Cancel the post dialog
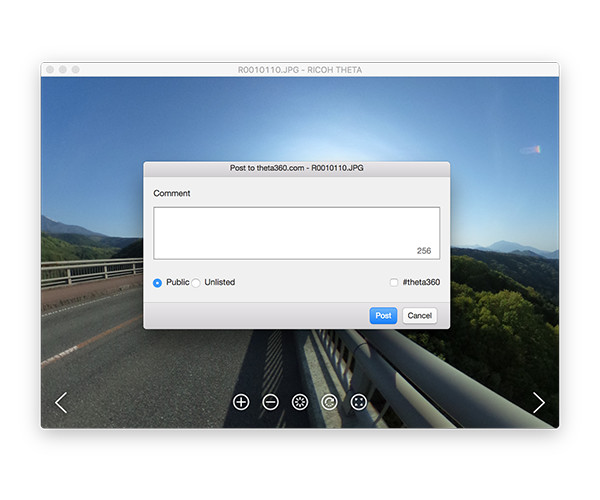The height and width of the screenshot is (500, 600). click(x=419, y=316)
